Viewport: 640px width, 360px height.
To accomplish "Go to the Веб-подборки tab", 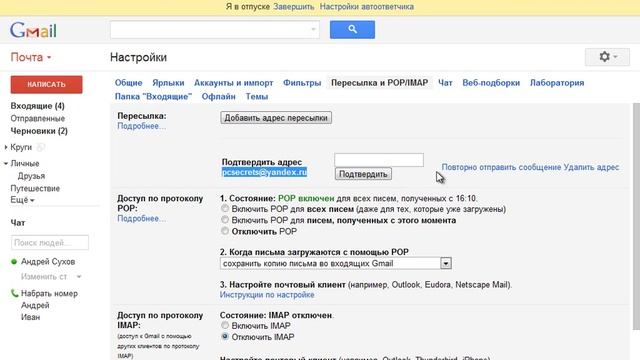I will 491,83.
